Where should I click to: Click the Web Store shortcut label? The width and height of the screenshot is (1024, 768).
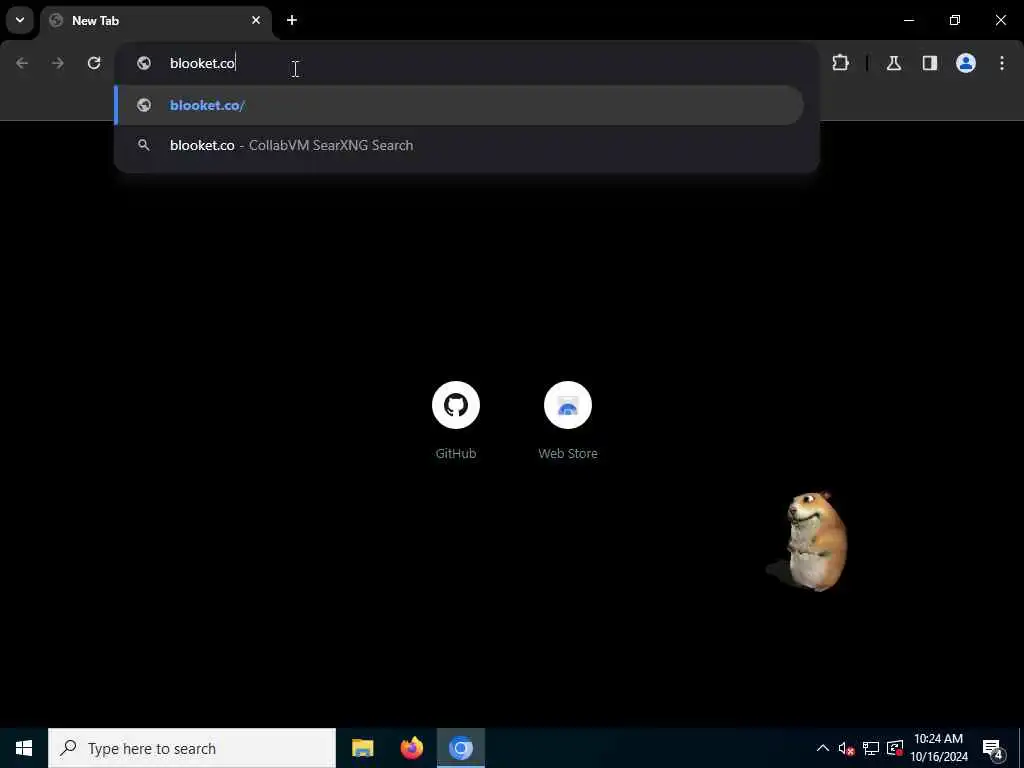click(568, 453)
